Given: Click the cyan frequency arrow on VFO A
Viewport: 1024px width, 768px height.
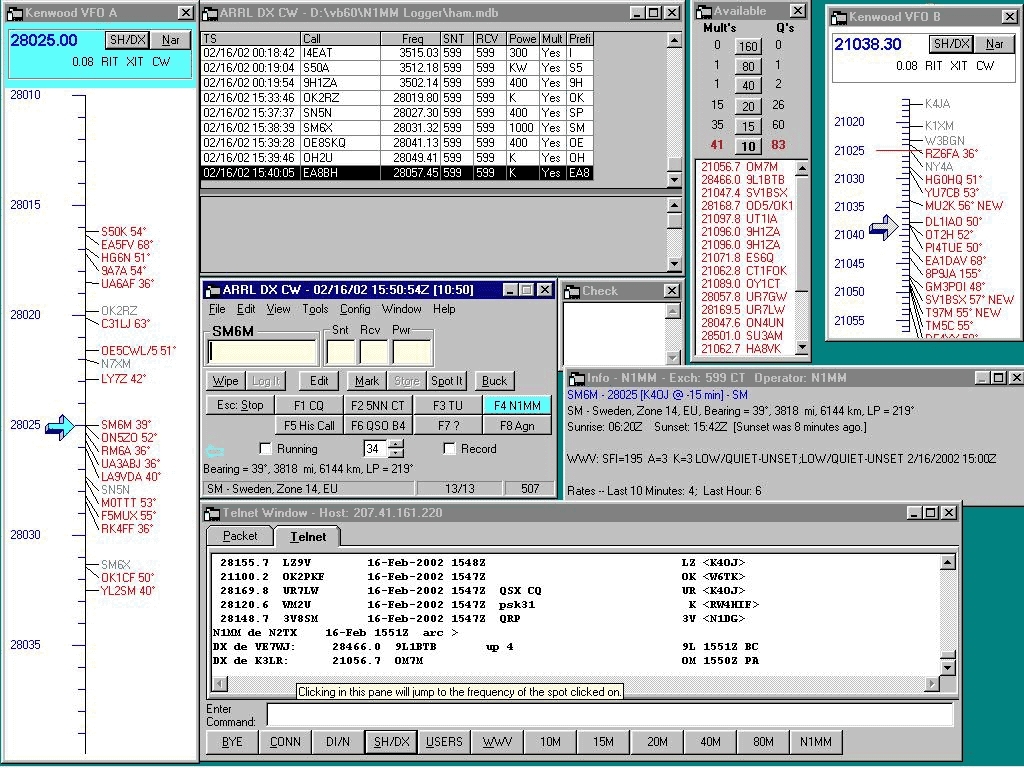Looking at the screenshot, I should tap(60, 427).
